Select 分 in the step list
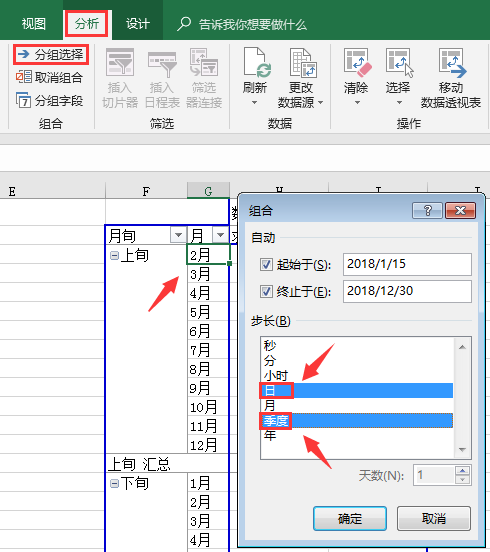This screenshot has height=552, width=490. coord(357,360)
